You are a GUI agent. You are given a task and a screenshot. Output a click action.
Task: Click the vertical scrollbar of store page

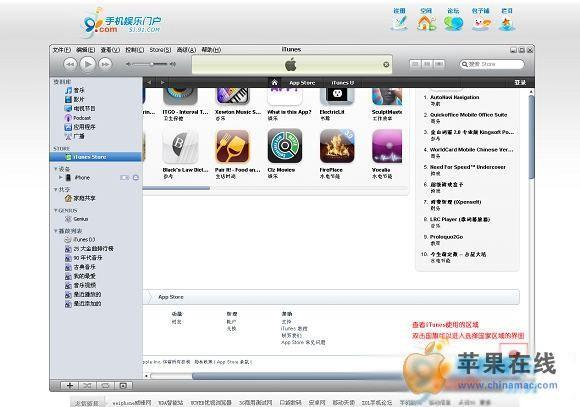(x=532, y=137)
